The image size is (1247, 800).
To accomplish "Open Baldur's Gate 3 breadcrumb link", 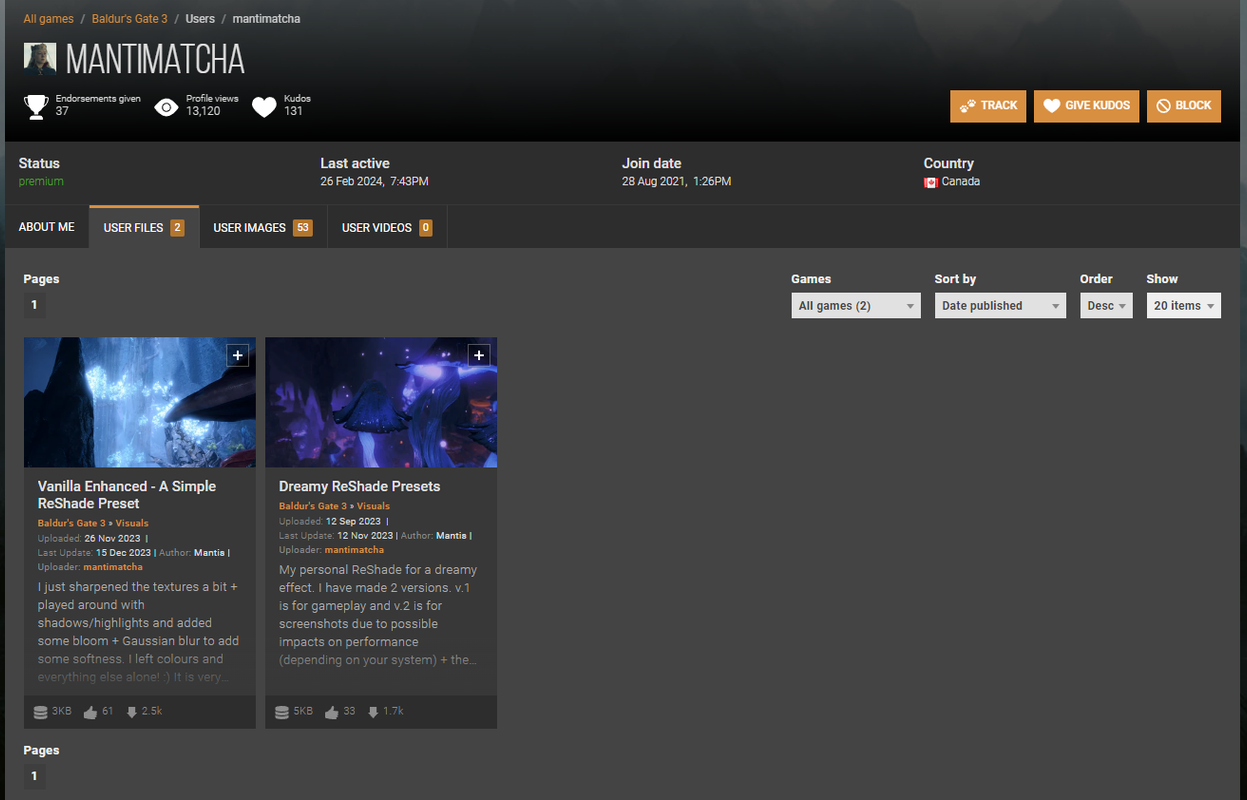I will pyautogui.click(x=130, y=19).
